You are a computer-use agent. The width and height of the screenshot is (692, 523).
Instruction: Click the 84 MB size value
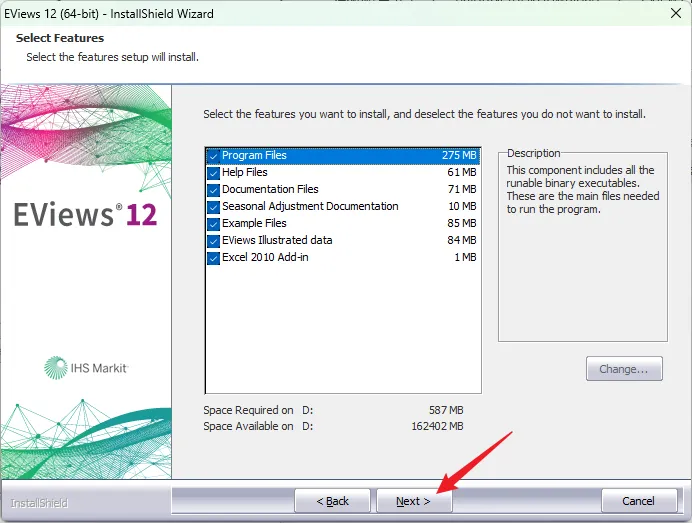462,240
